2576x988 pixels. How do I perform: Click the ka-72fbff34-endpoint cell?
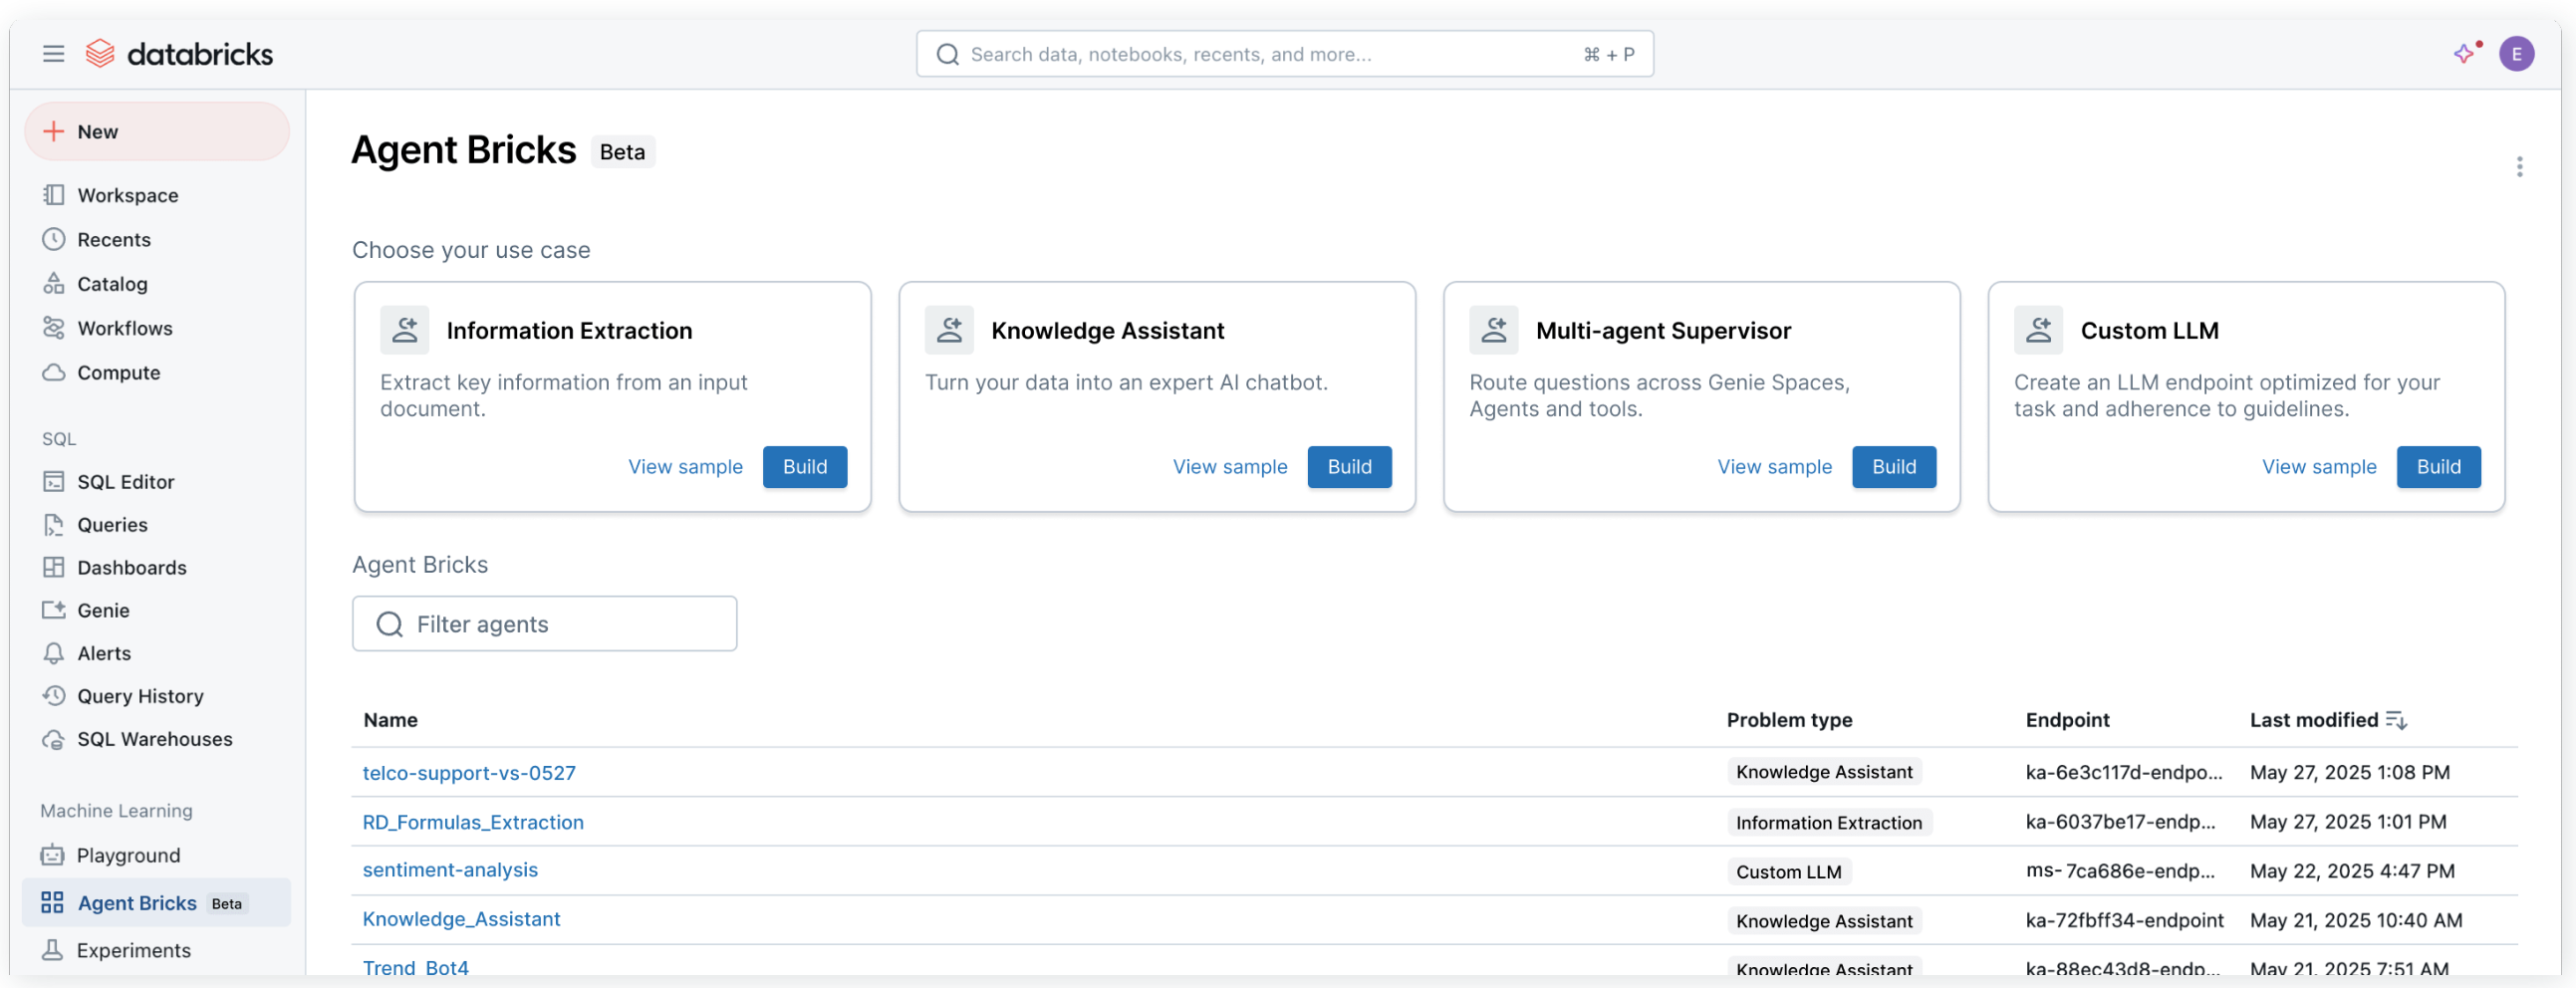(2124, 920)
